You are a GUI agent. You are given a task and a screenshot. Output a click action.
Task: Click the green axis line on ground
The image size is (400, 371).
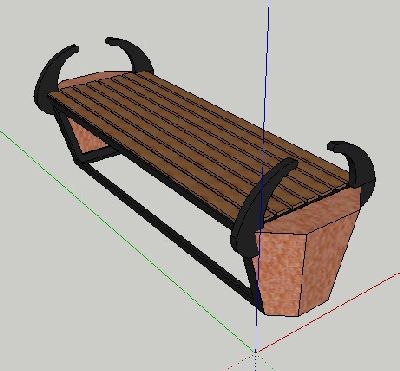click(x=127, y=241)
